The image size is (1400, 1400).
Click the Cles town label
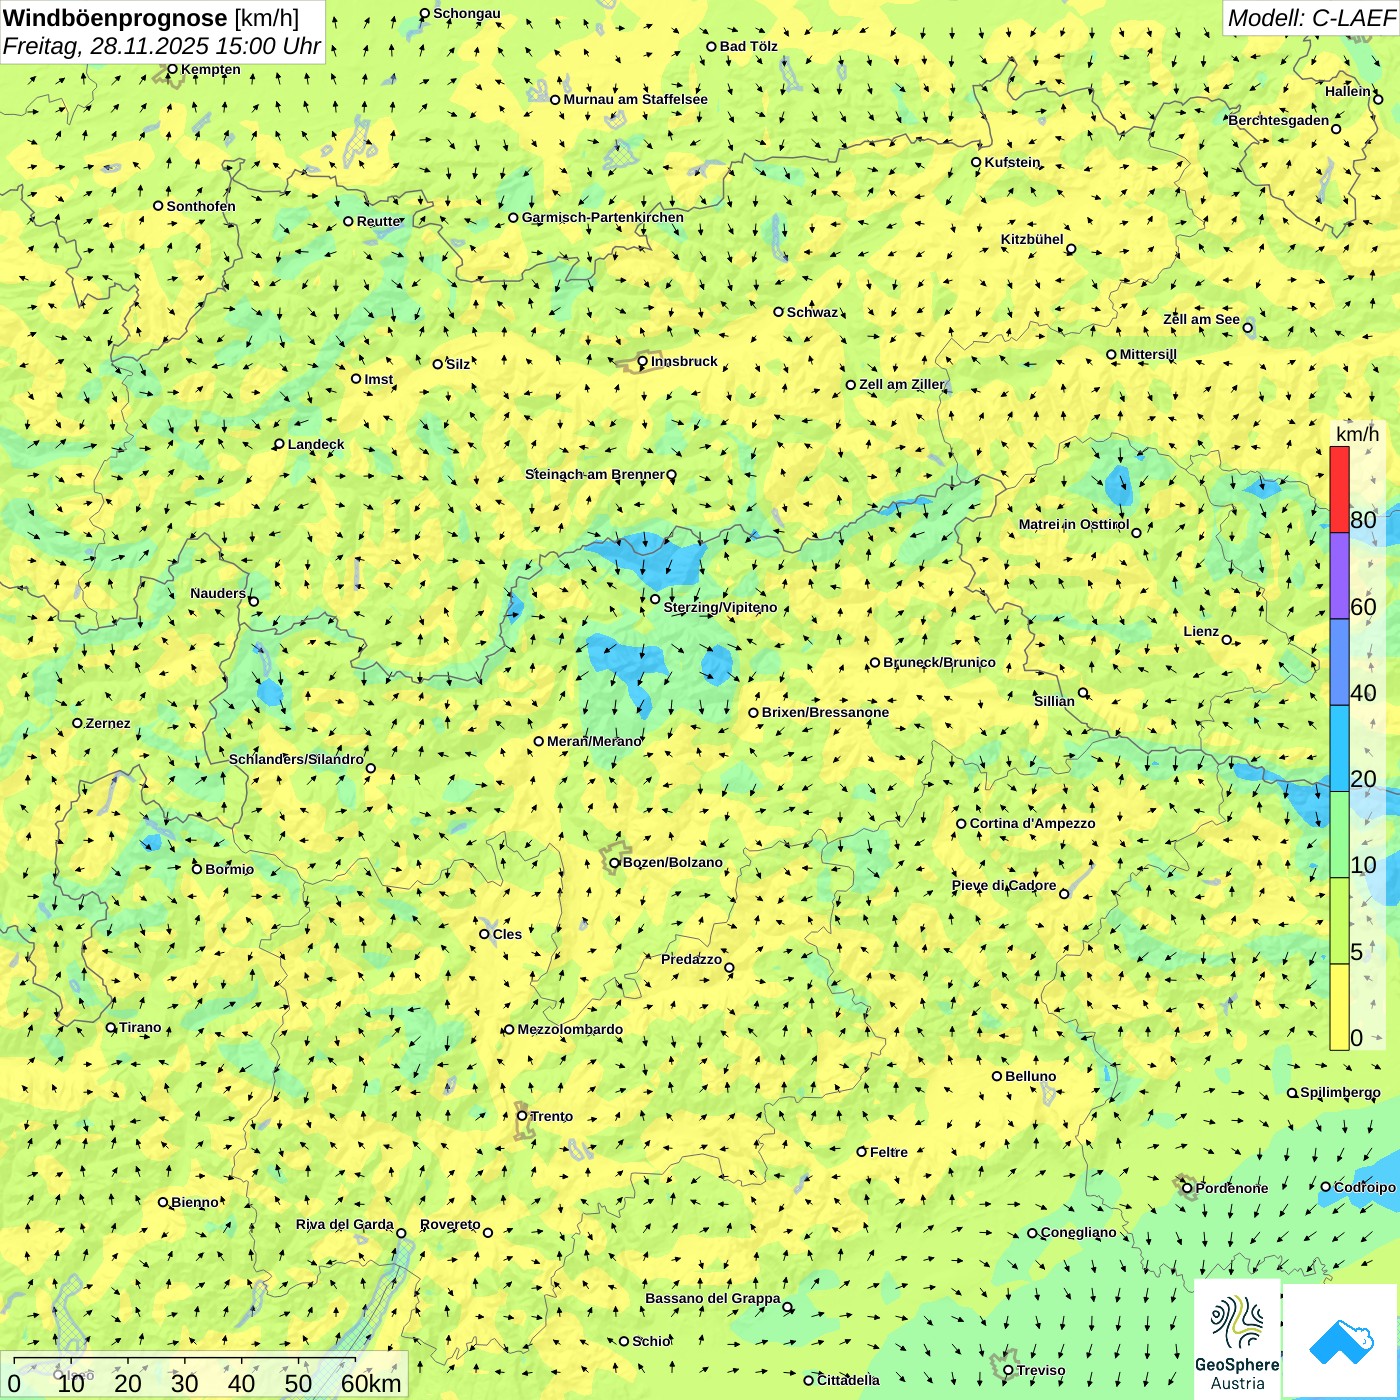click(x=507, y=934)
